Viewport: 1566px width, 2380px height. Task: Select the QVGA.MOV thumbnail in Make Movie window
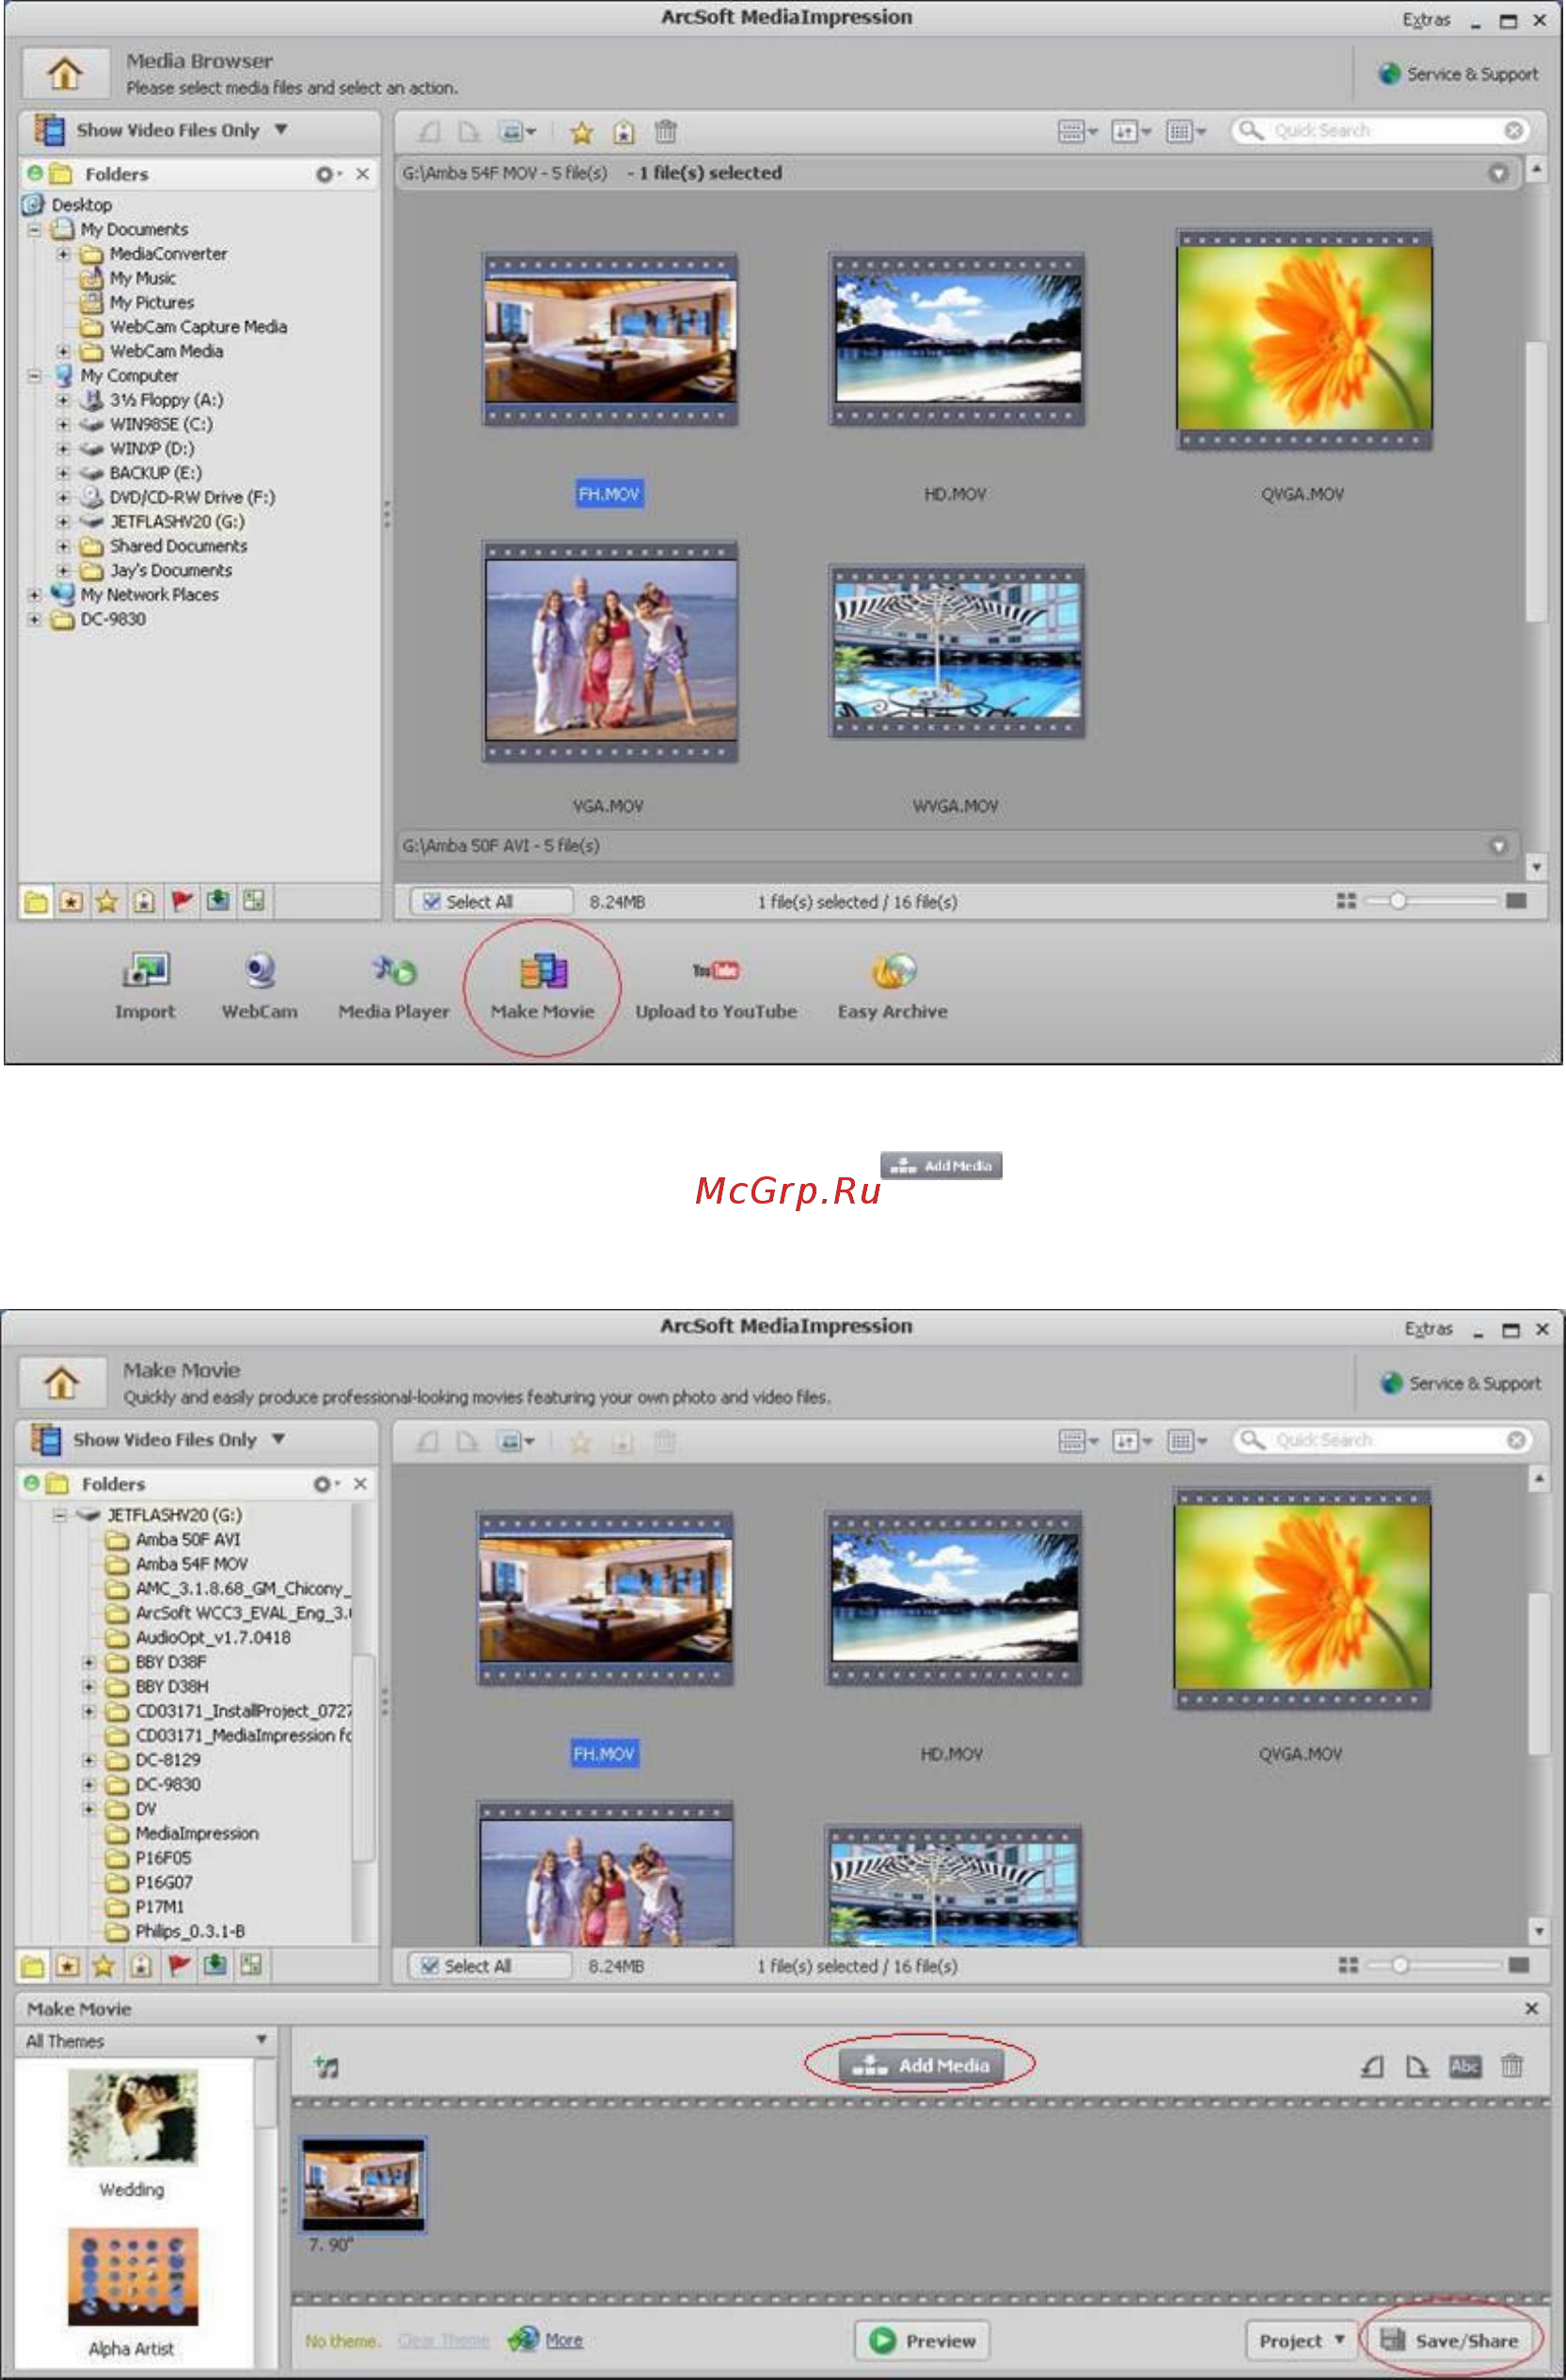(x=1303, y=1598)
